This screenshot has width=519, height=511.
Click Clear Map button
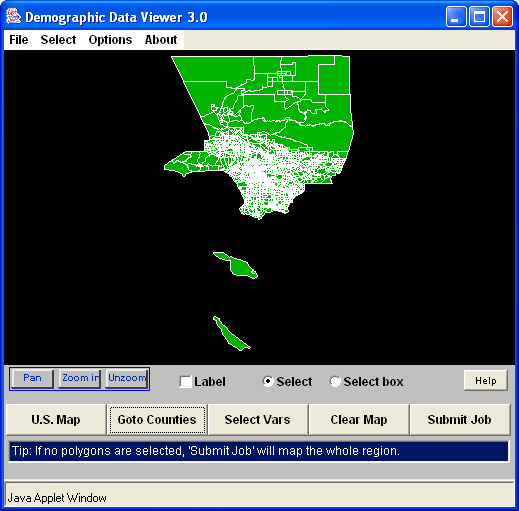click(359, 420)
